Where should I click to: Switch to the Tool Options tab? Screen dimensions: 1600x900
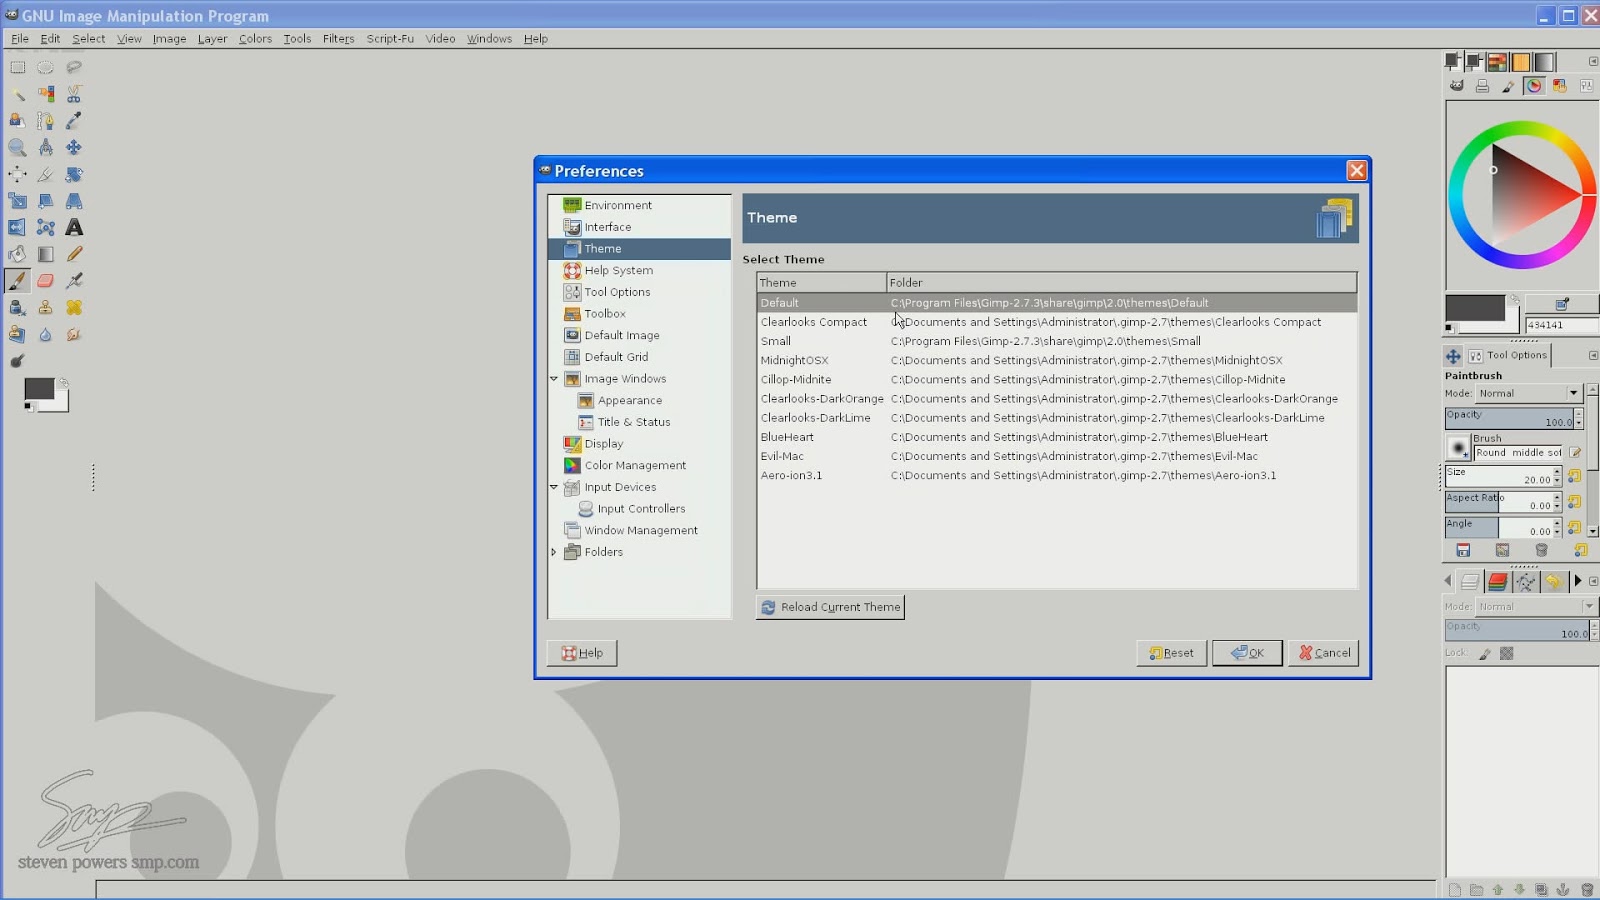1507,355
